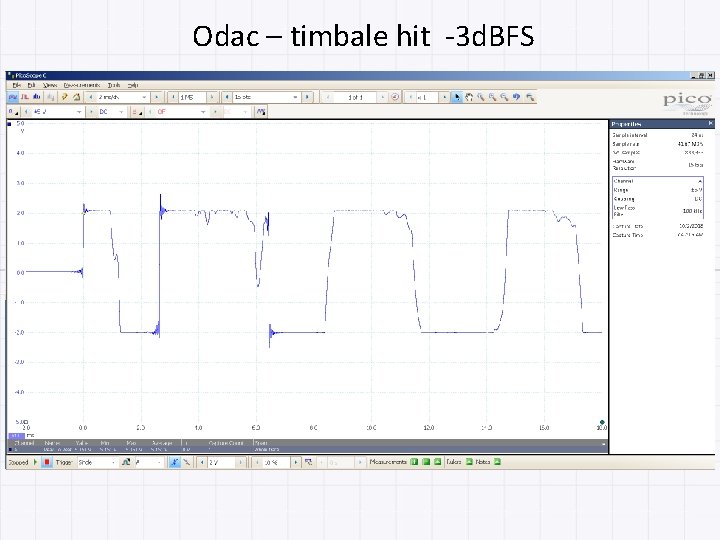Select Scope mode icon in toolbar
This screenshot has width=720, height=540.
click(13, 97)
